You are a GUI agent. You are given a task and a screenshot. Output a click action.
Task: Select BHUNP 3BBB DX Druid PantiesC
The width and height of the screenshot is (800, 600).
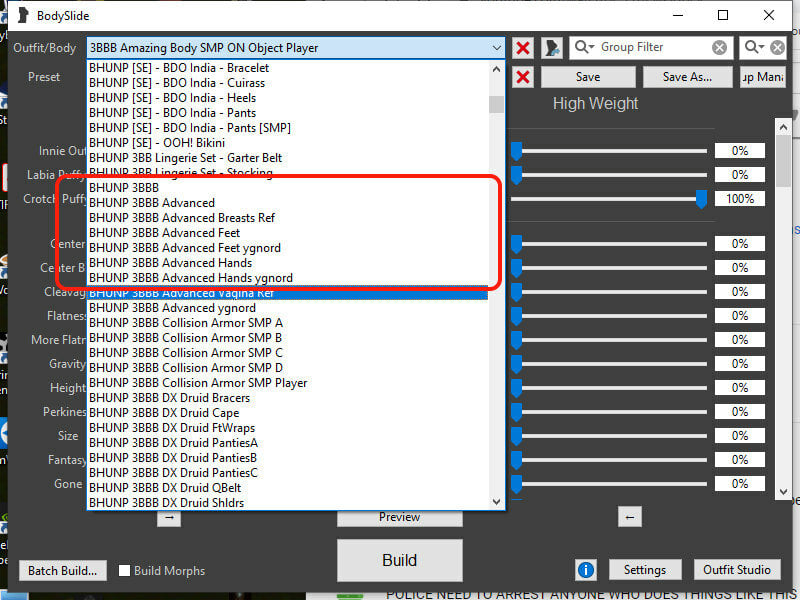(287, 473)
